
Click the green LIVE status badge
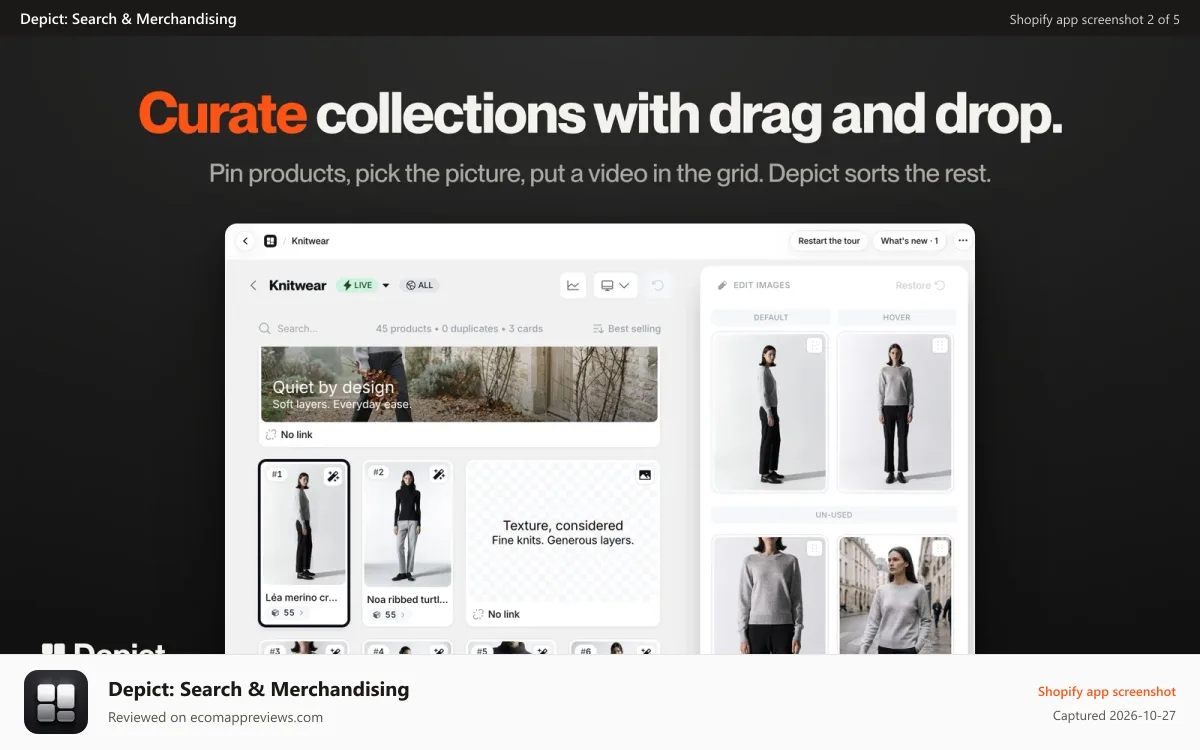point(358,285)
